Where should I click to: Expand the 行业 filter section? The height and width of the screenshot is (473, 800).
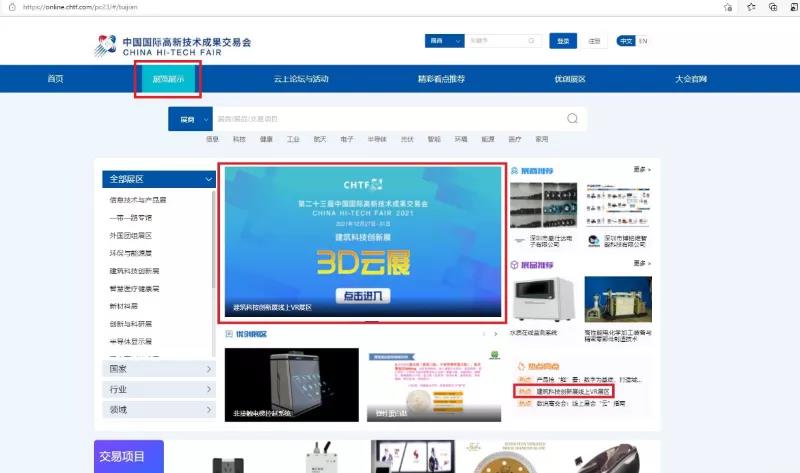pos(159,389)
